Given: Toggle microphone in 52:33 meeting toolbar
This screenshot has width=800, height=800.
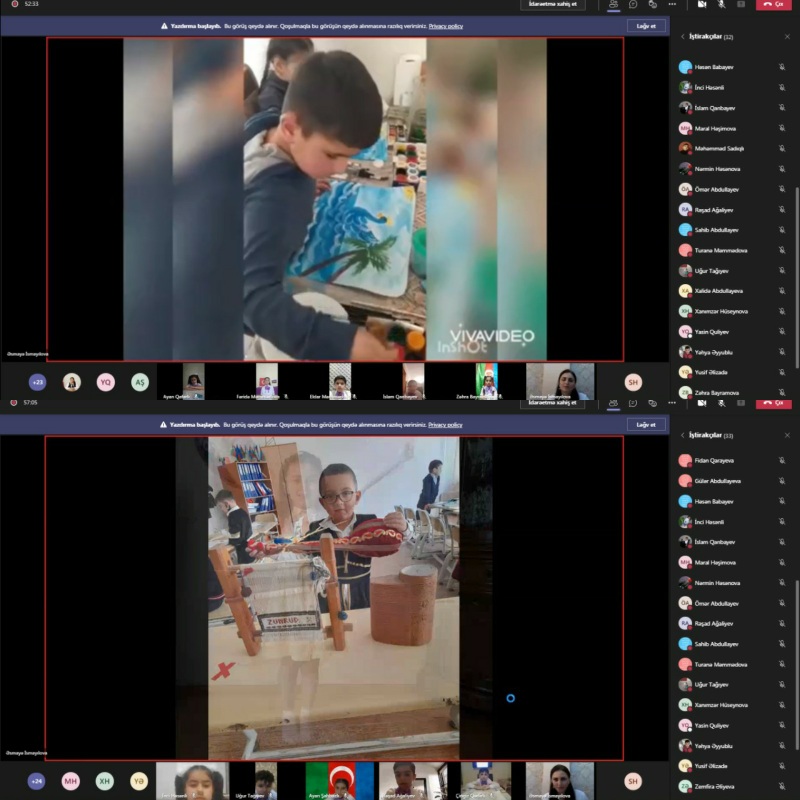Looking at the screenshot, I should click(x=721, y=4).
